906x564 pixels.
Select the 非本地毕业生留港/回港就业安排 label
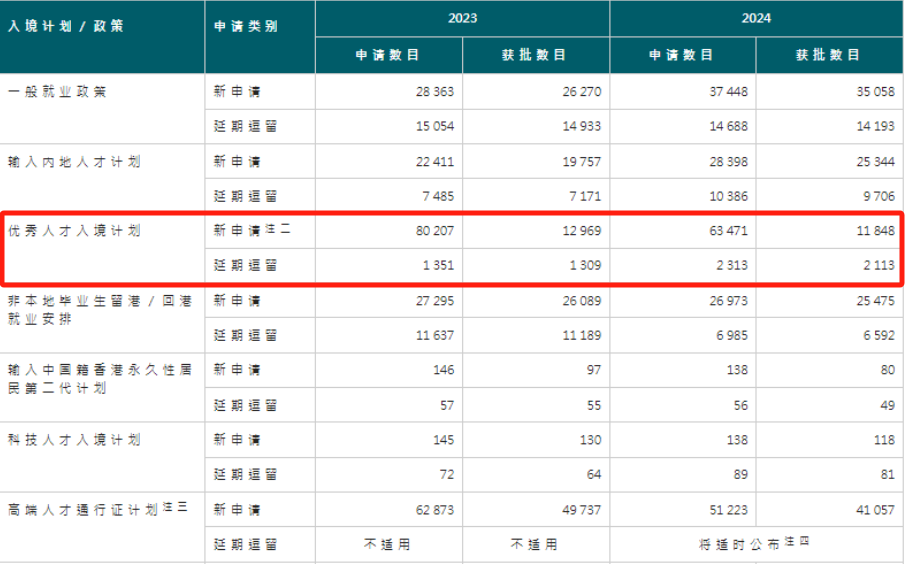tap(100, 309)
